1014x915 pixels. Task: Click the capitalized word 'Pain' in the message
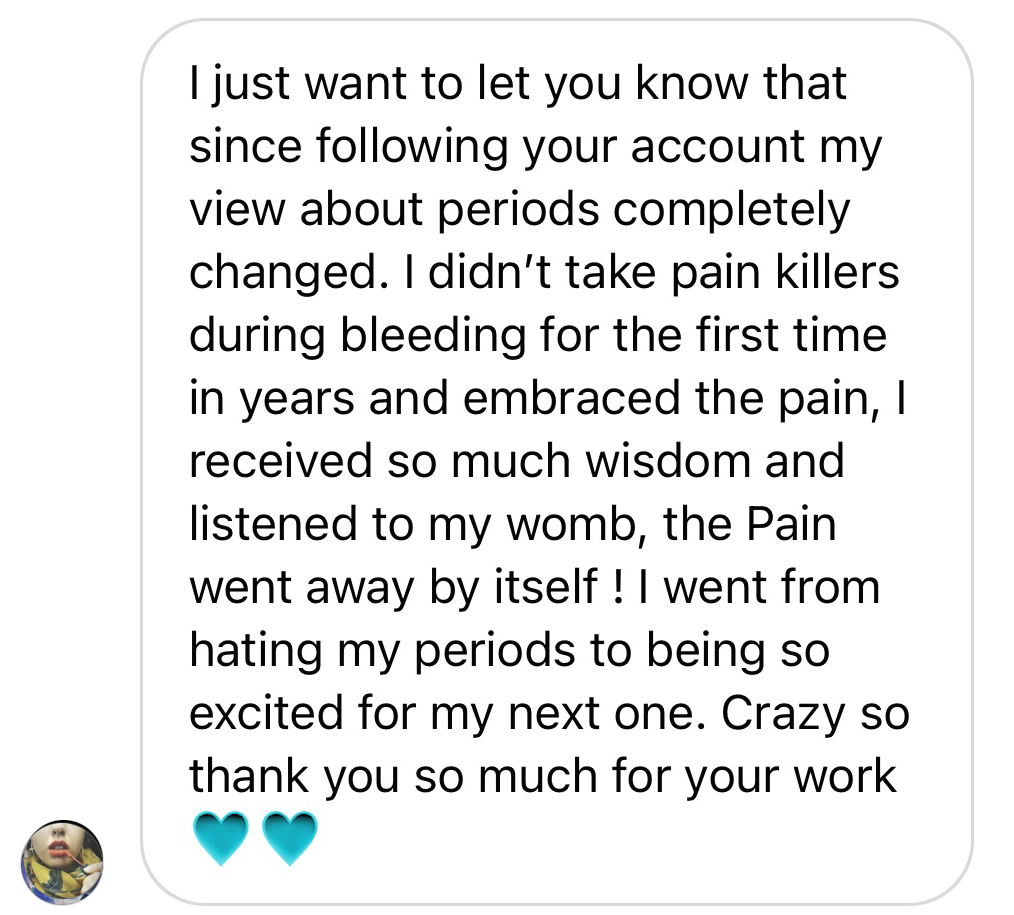point(791,524)
